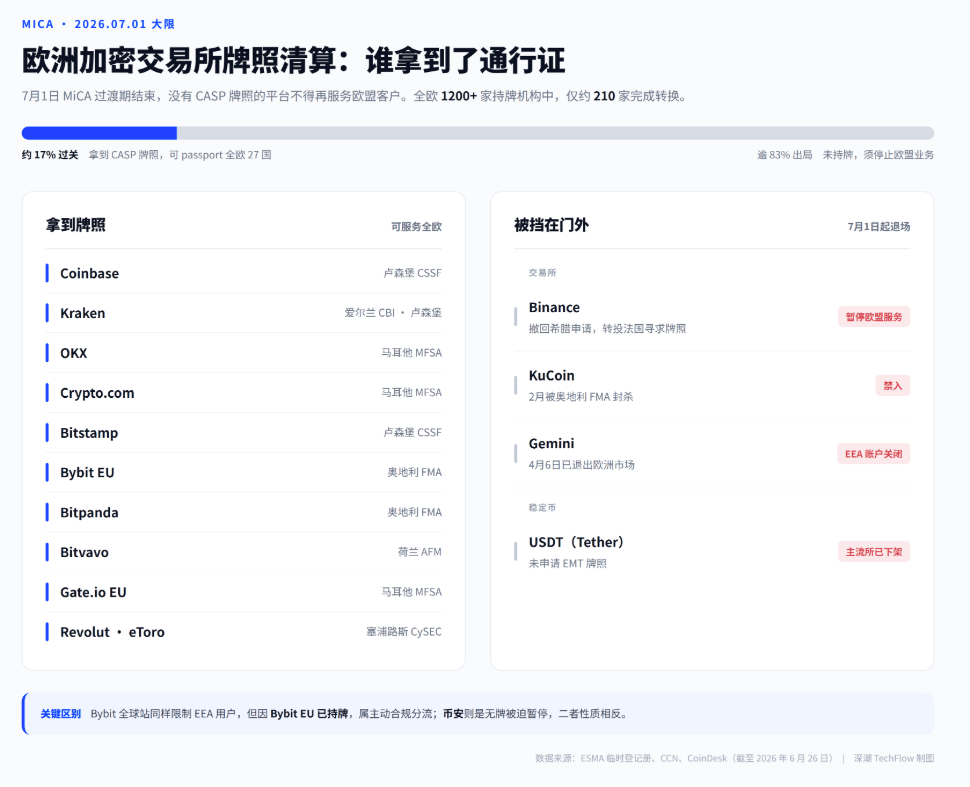The width and height of the screenshot is (970, 787).
Task: Select the Bitstamp row
Action: coord(244,432)
